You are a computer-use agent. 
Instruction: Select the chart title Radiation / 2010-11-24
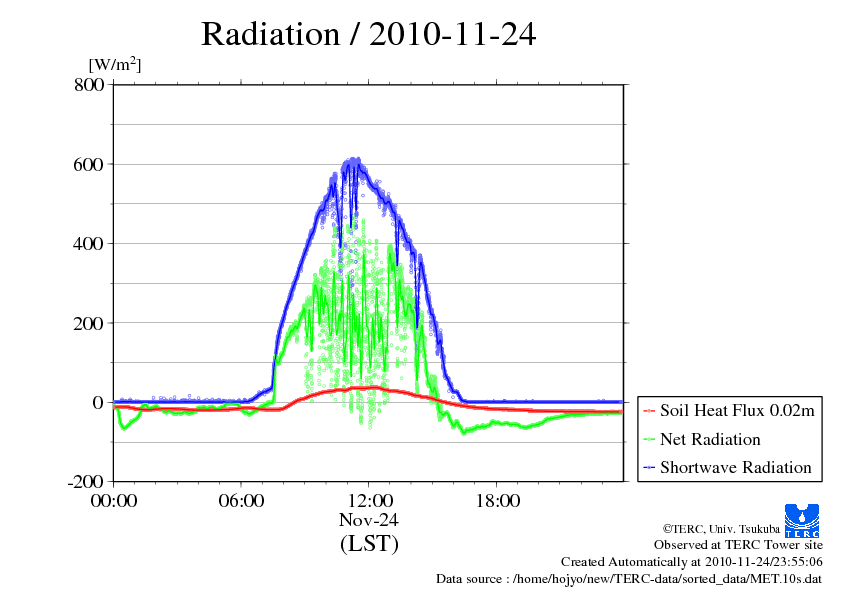368,34
